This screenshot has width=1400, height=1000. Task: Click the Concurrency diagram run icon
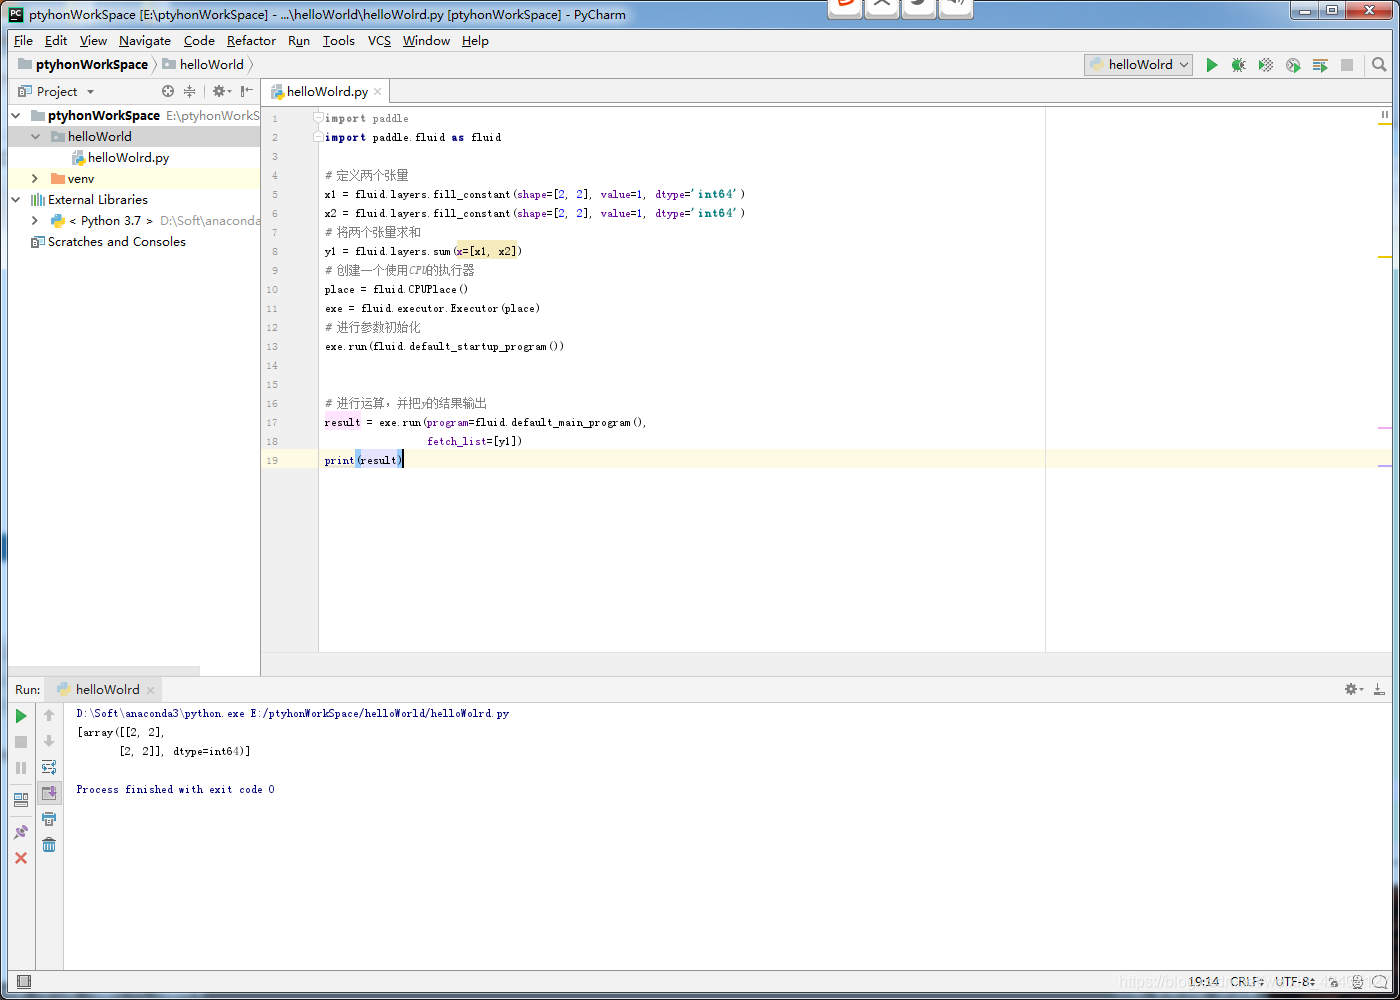[1320, 65]
